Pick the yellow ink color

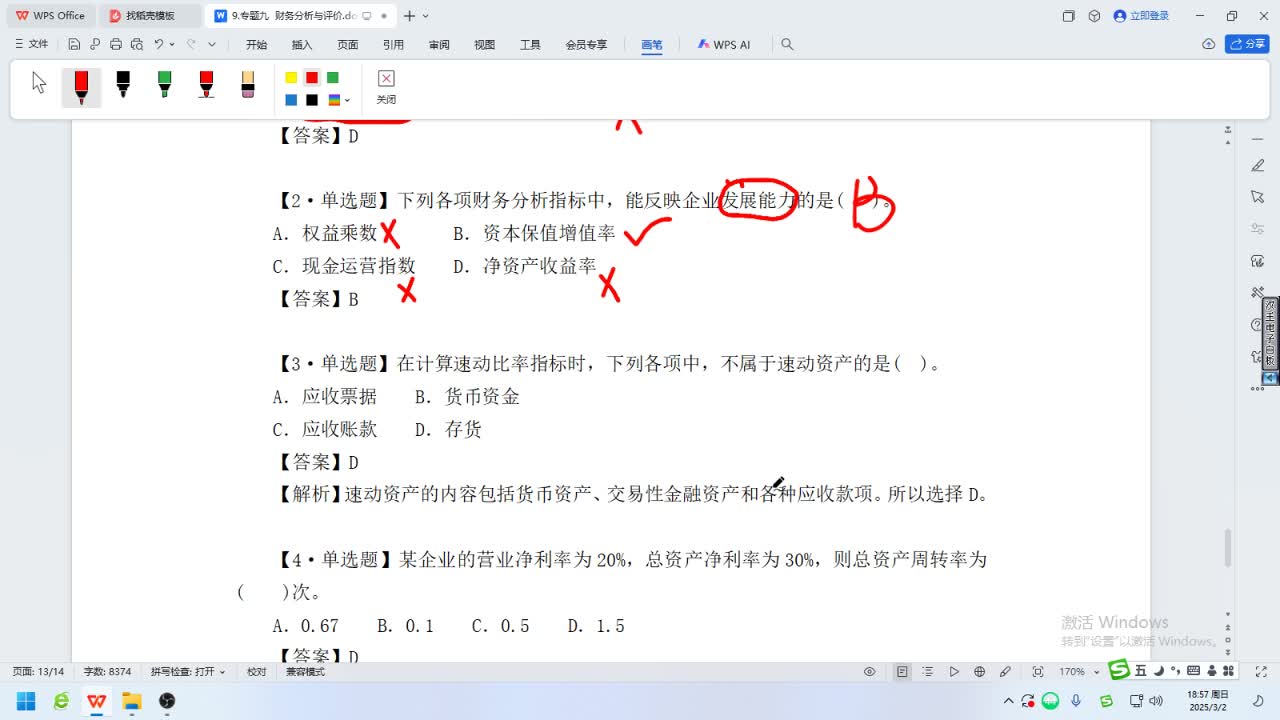[x=291, y=78]
